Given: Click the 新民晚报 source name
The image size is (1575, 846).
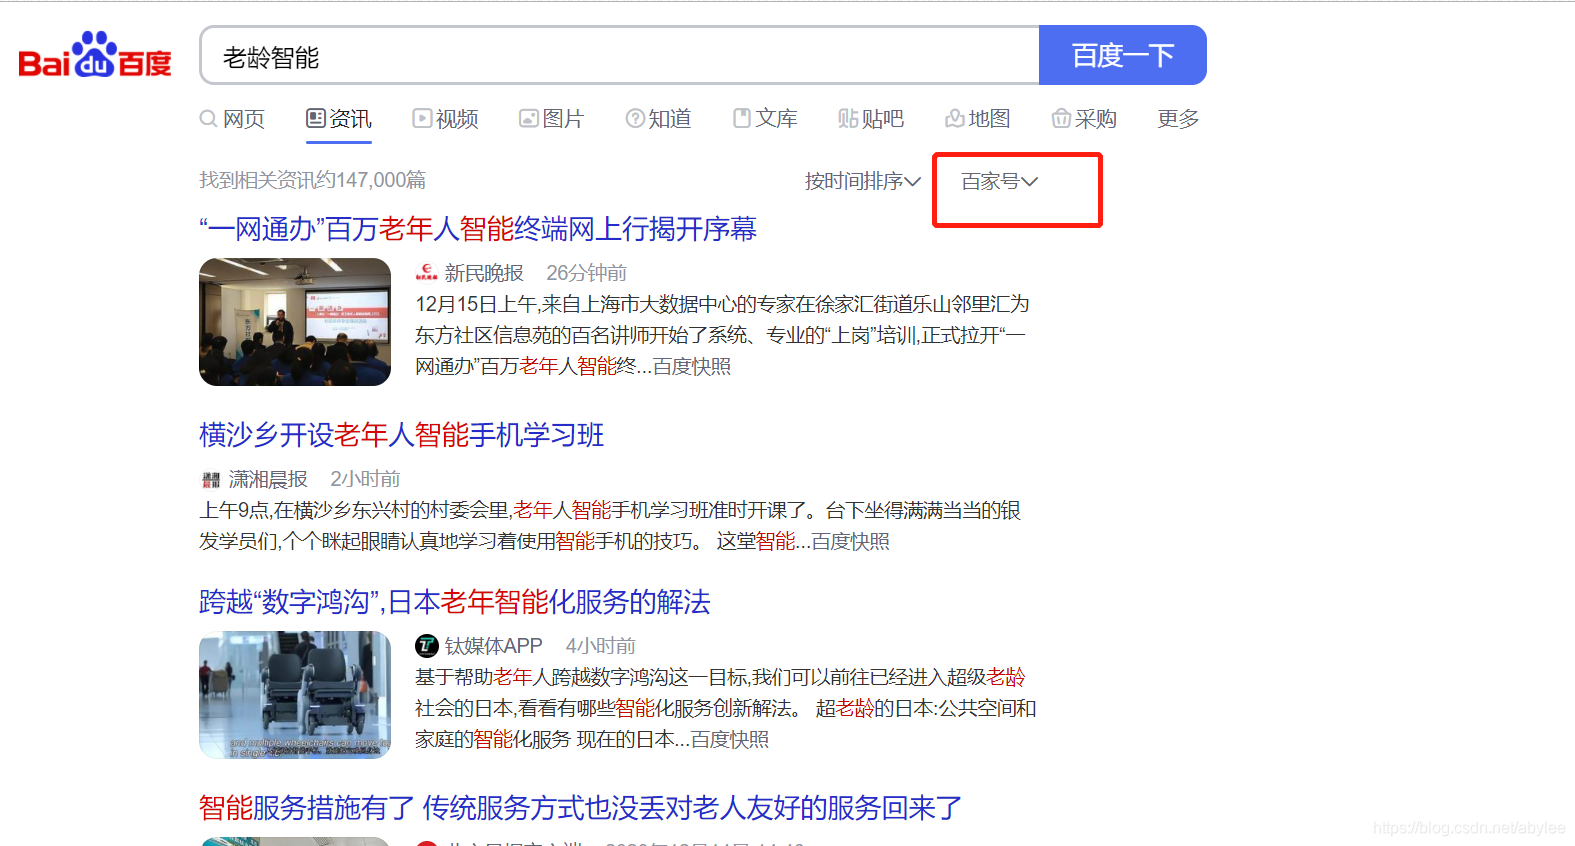Looking at the screenshot, I should (484, 273).
